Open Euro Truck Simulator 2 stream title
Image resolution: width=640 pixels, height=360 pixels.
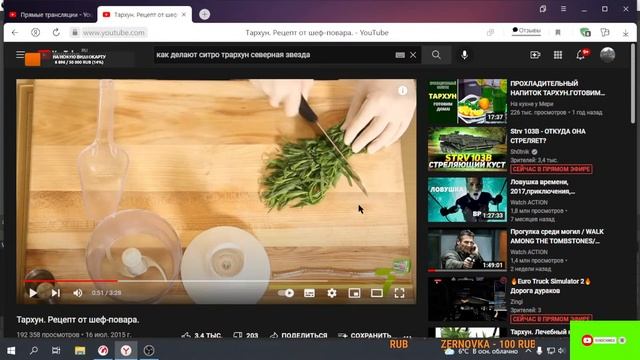pos(551,286)
